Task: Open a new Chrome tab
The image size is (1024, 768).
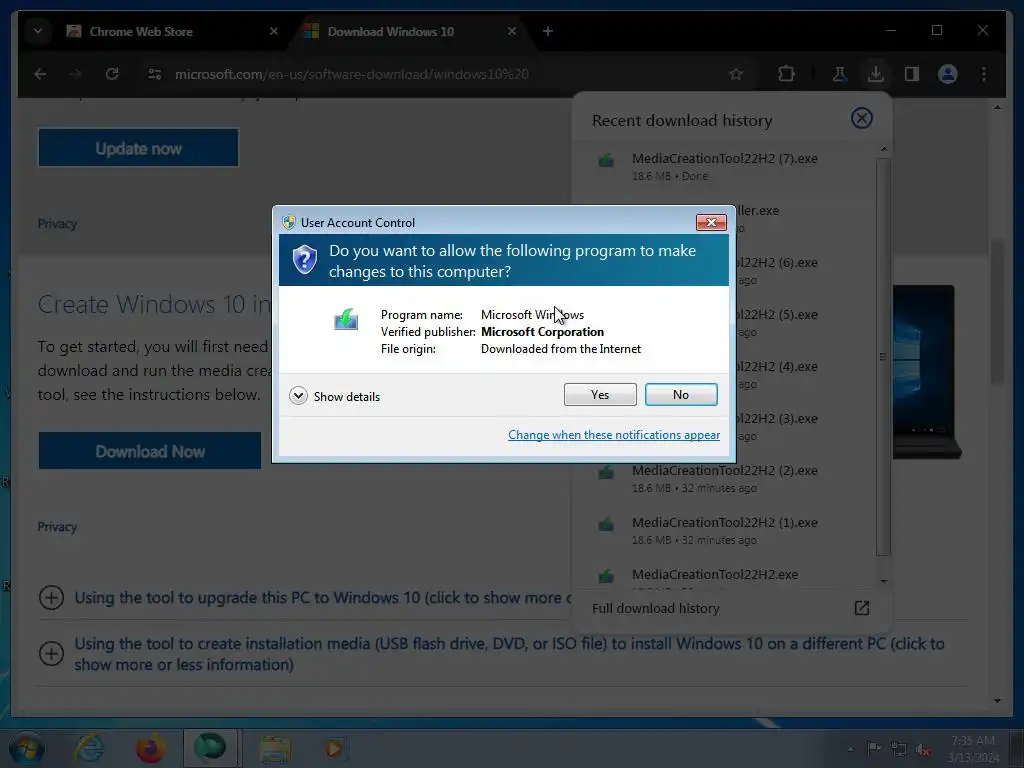Action: click(548, 31)
